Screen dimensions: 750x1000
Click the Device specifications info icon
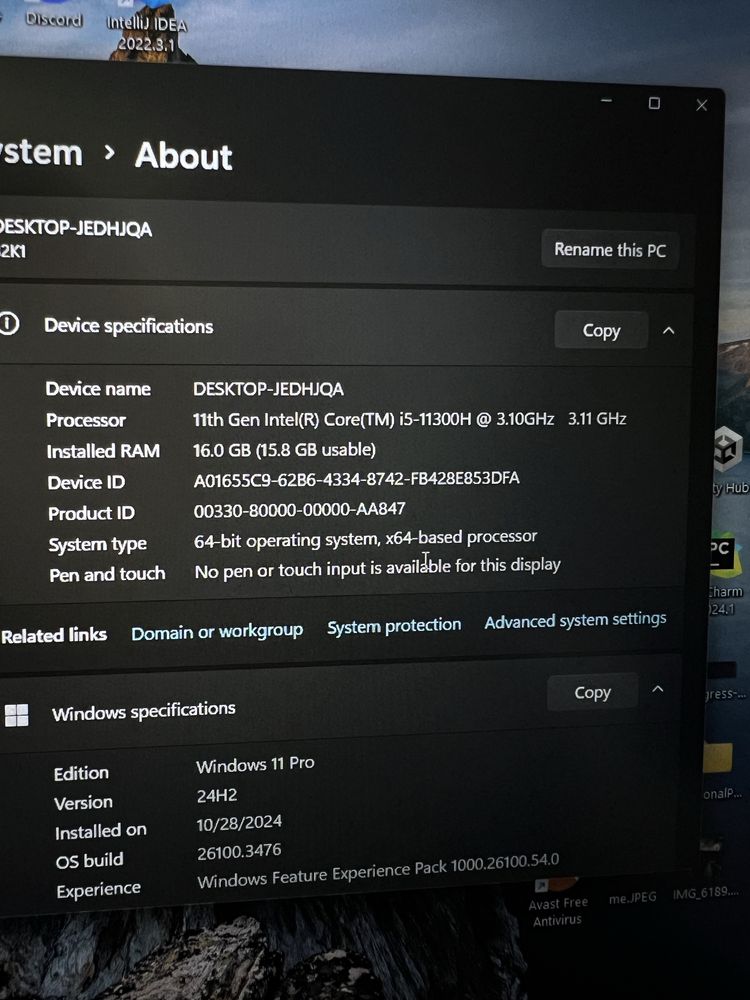(x=9, y=324)
